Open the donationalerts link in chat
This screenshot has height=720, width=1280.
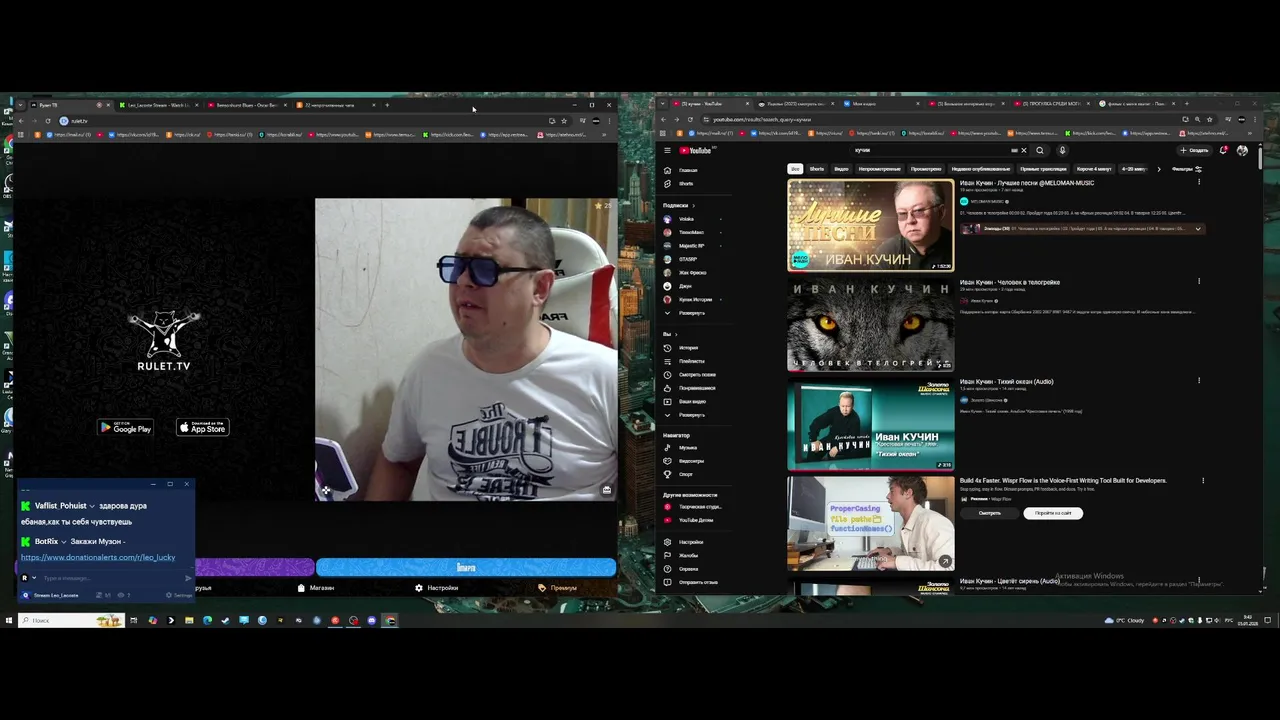98,557
